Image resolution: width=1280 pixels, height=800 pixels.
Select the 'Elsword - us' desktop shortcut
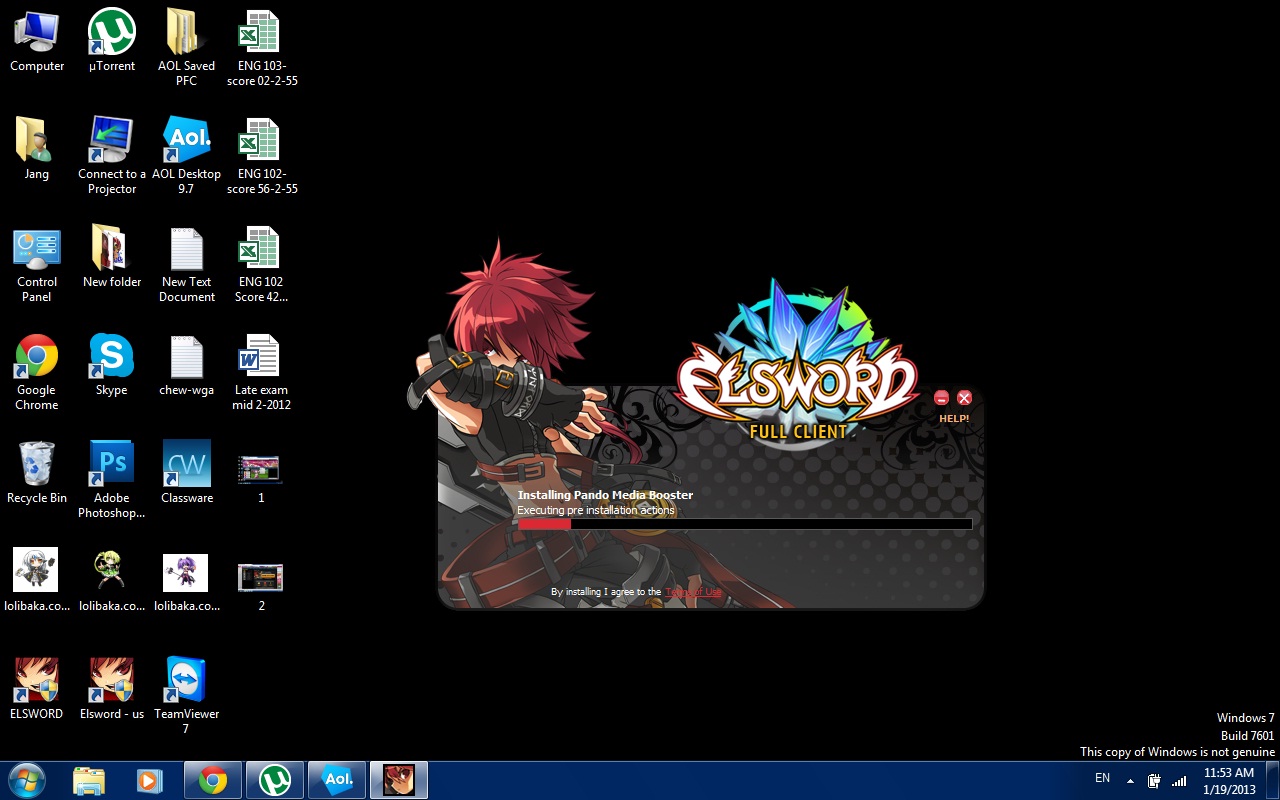[x=112, y=690]
